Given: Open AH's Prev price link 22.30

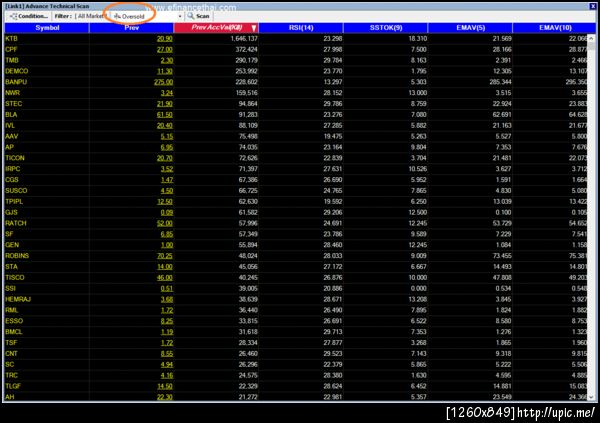Looking at the screenshot, I should (165, 397).
